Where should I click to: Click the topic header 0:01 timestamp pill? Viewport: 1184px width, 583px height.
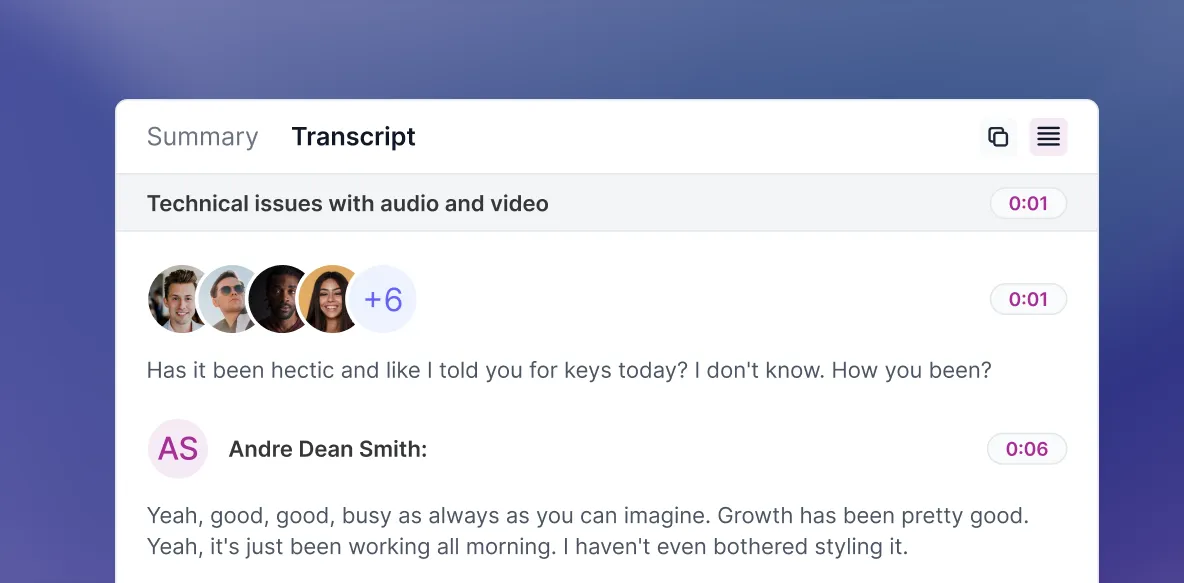1028,203
